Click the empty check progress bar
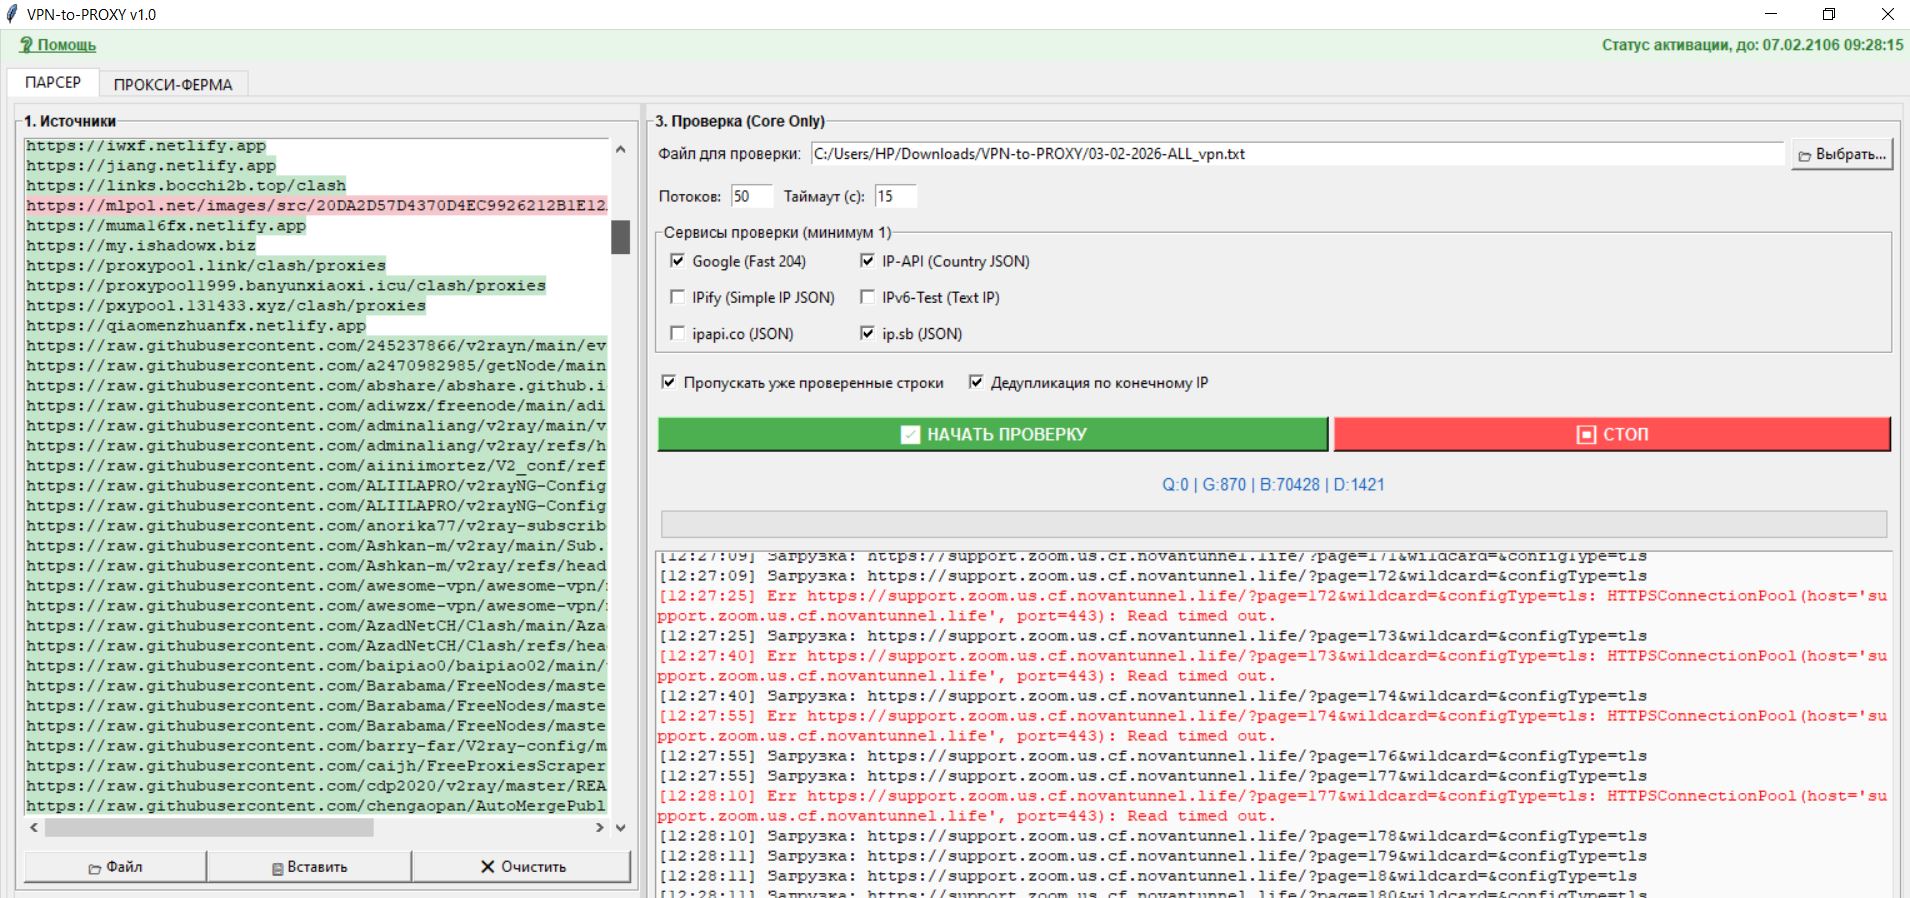 (1274, 524)
